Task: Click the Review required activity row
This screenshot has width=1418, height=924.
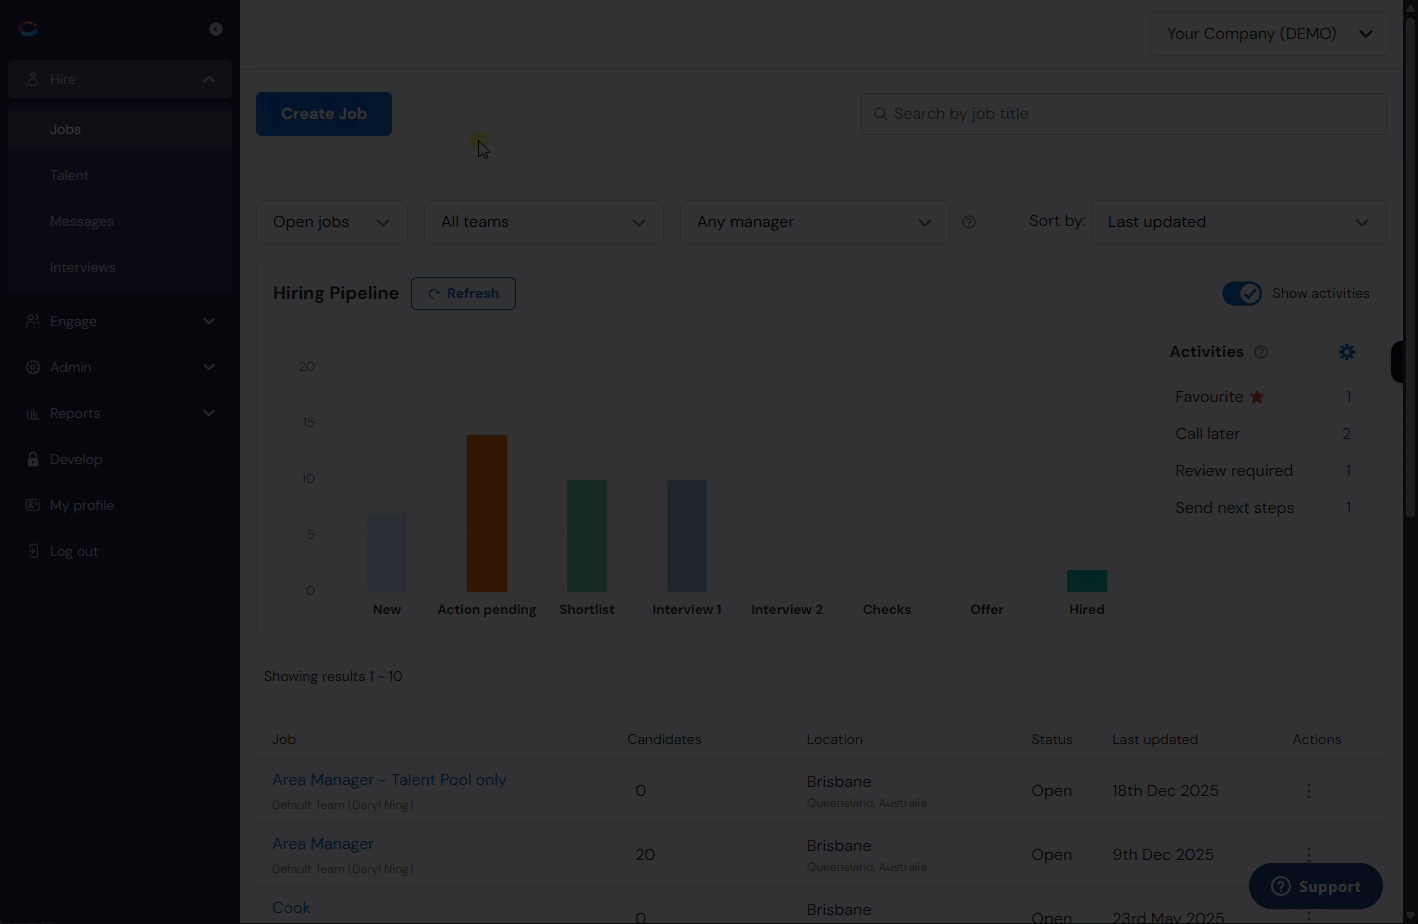Action: [x=1263, y=471]
